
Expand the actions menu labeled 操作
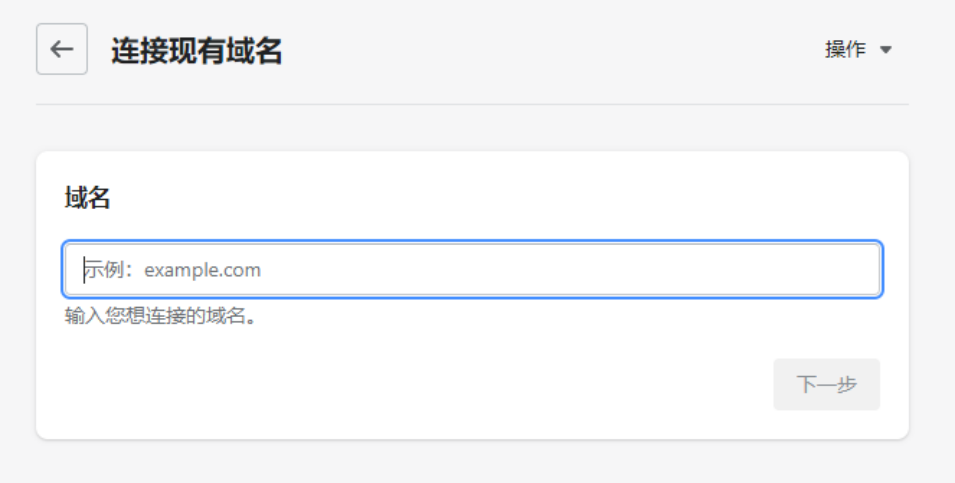coord(846,50)
